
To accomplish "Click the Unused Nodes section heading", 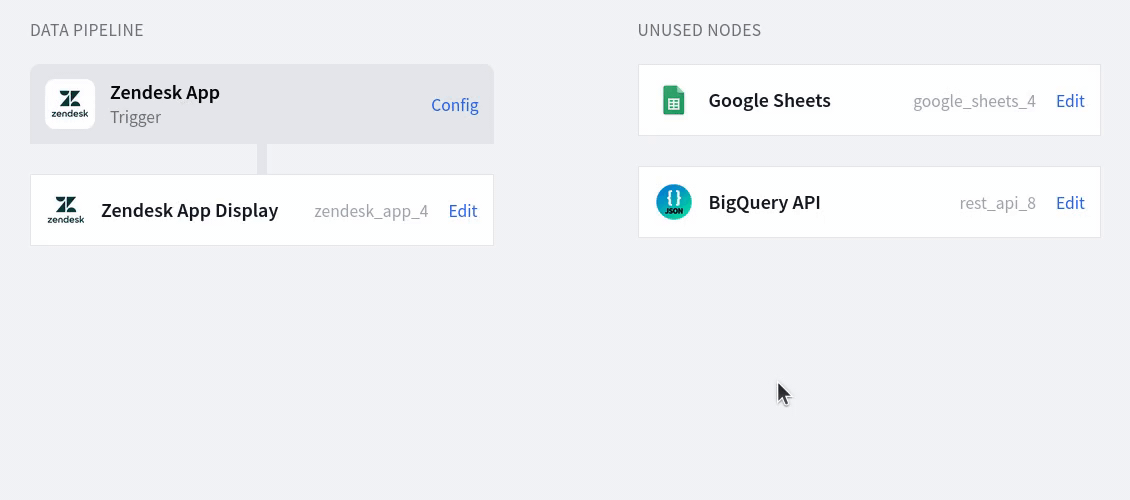I will (699, 30).
